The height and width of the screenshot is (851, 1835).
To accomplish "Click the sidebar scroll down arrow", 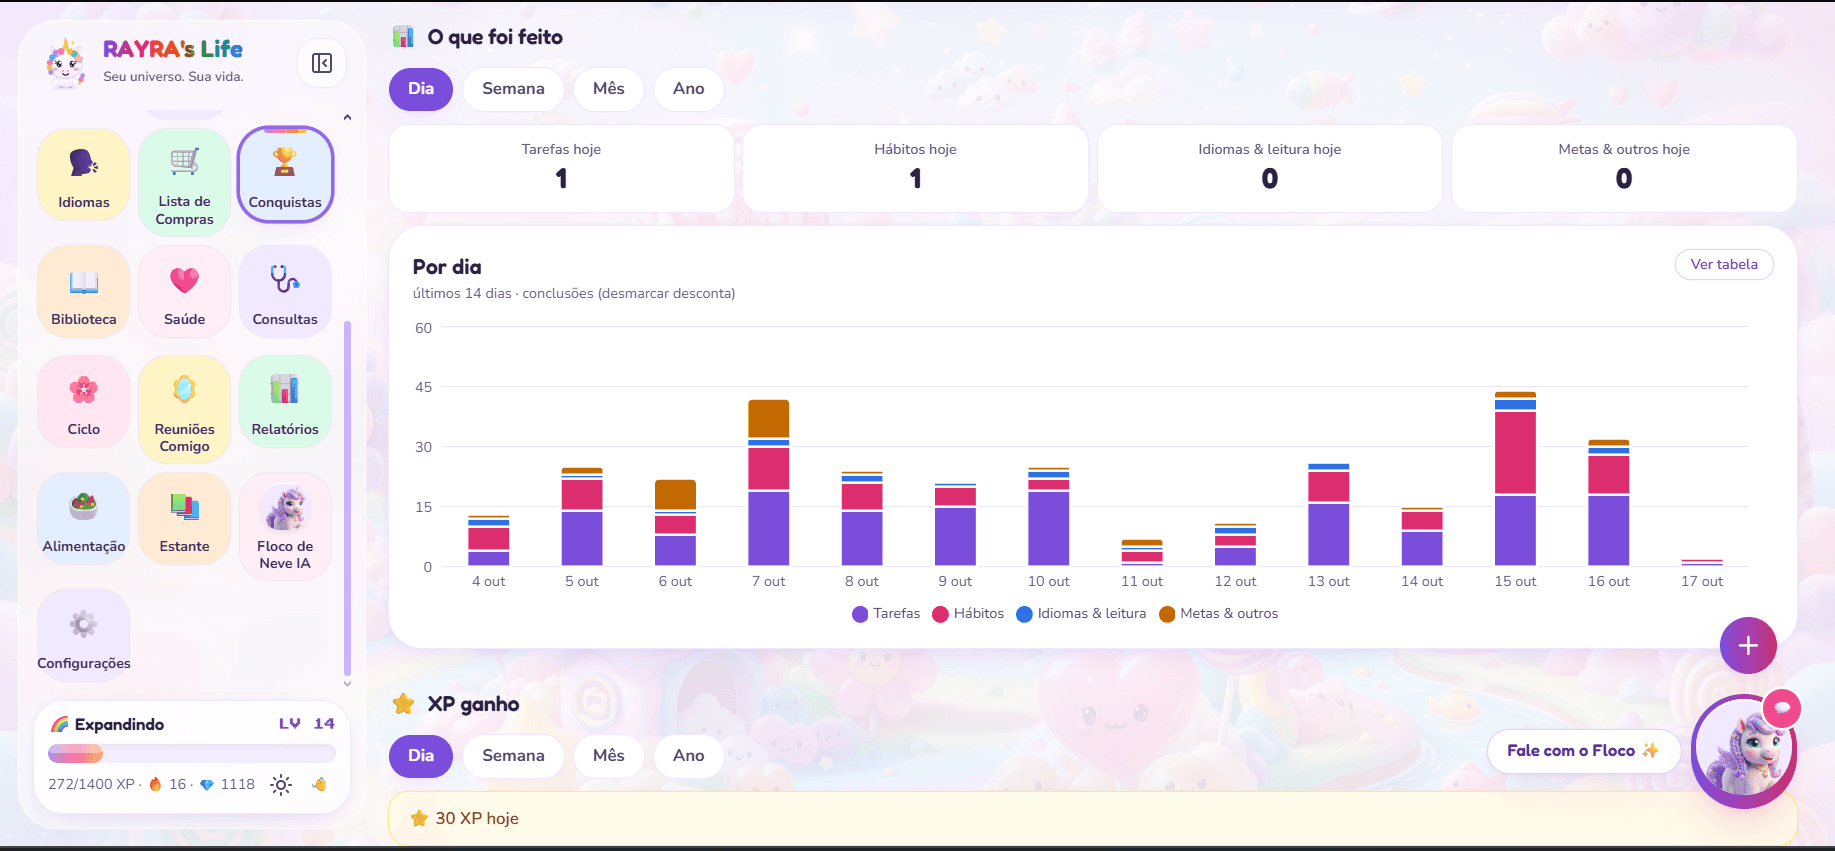I will click(x=347, y=684).
